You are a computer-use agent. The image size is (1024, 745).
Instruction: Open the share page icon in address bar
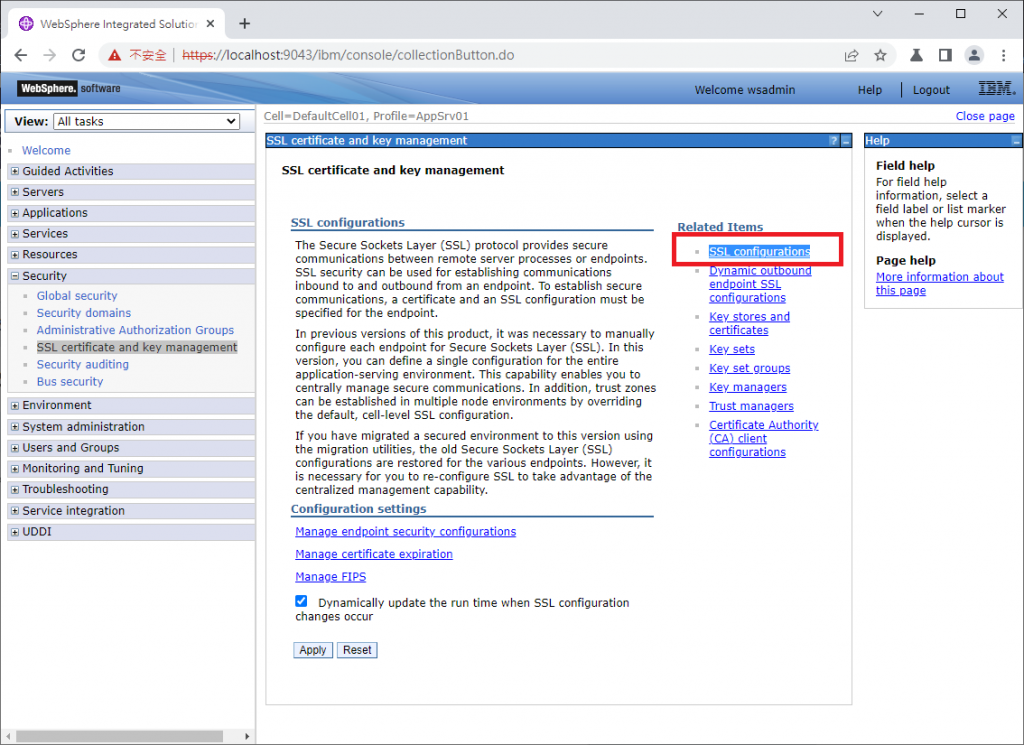(852, 55)
